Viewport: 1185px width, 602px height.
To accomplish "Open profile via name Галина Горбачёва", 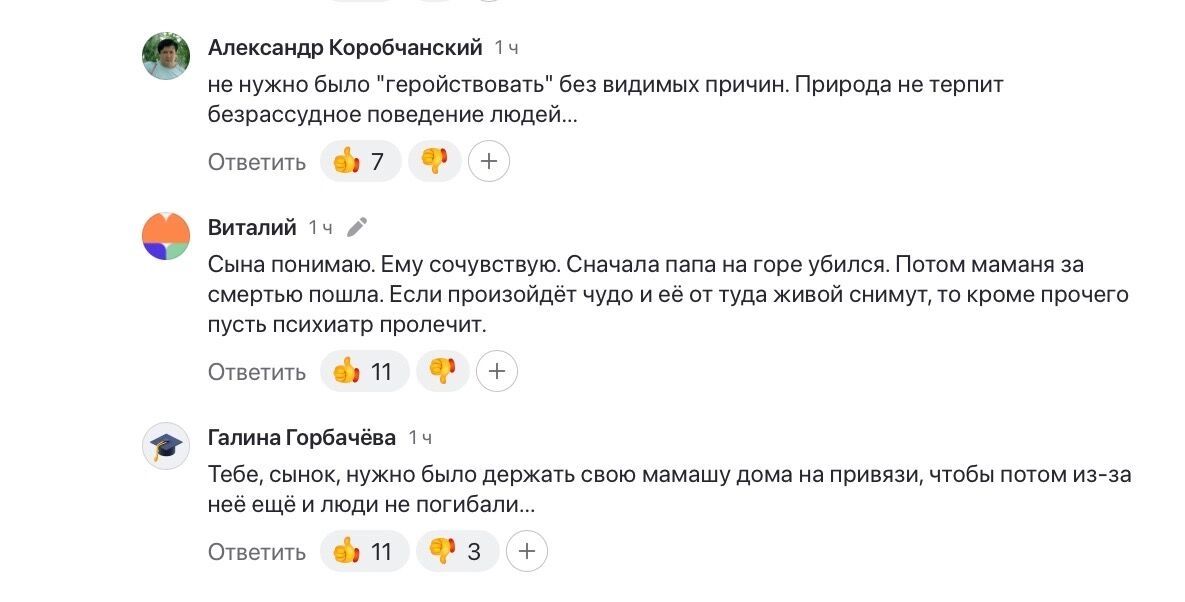I will point(302,438).
